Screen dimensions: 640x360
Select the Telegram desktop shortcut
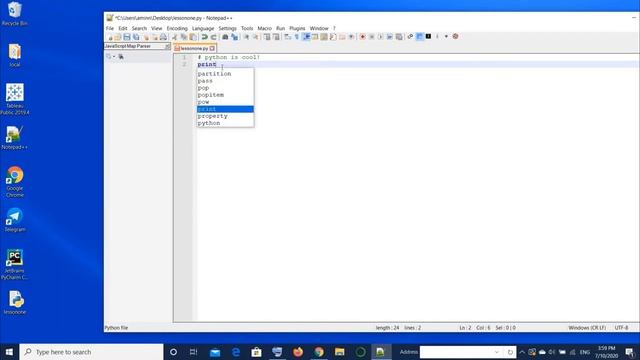pos(15,220)
